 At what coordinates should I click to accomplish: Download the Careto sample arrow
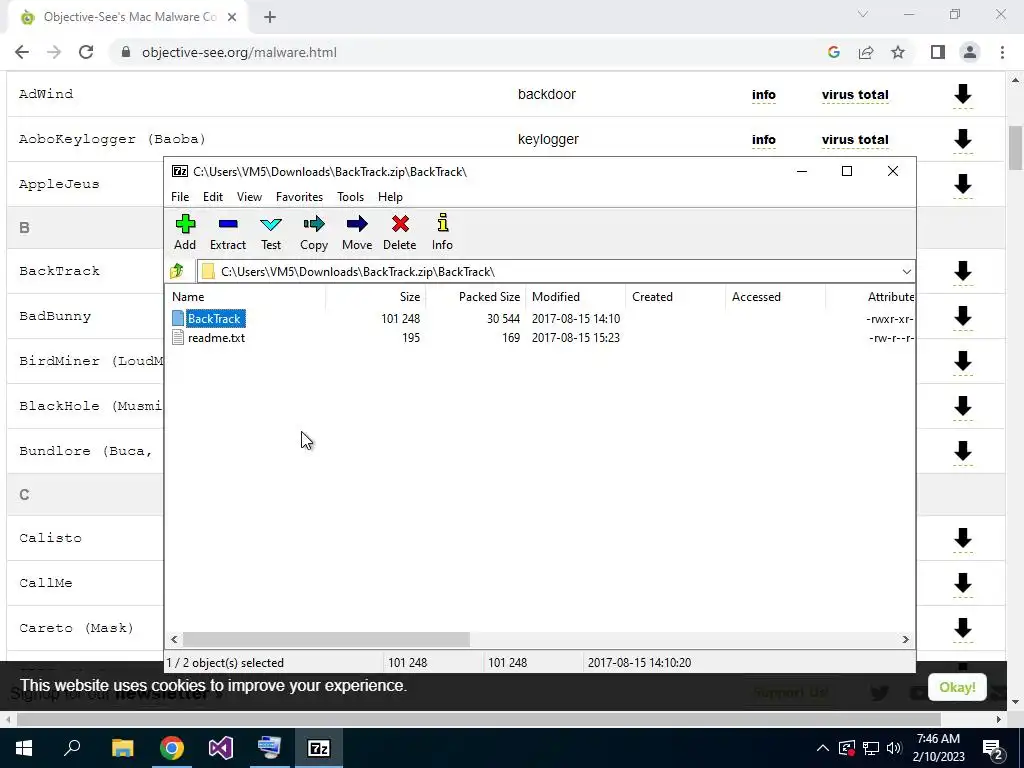click(x=963, y=628)
